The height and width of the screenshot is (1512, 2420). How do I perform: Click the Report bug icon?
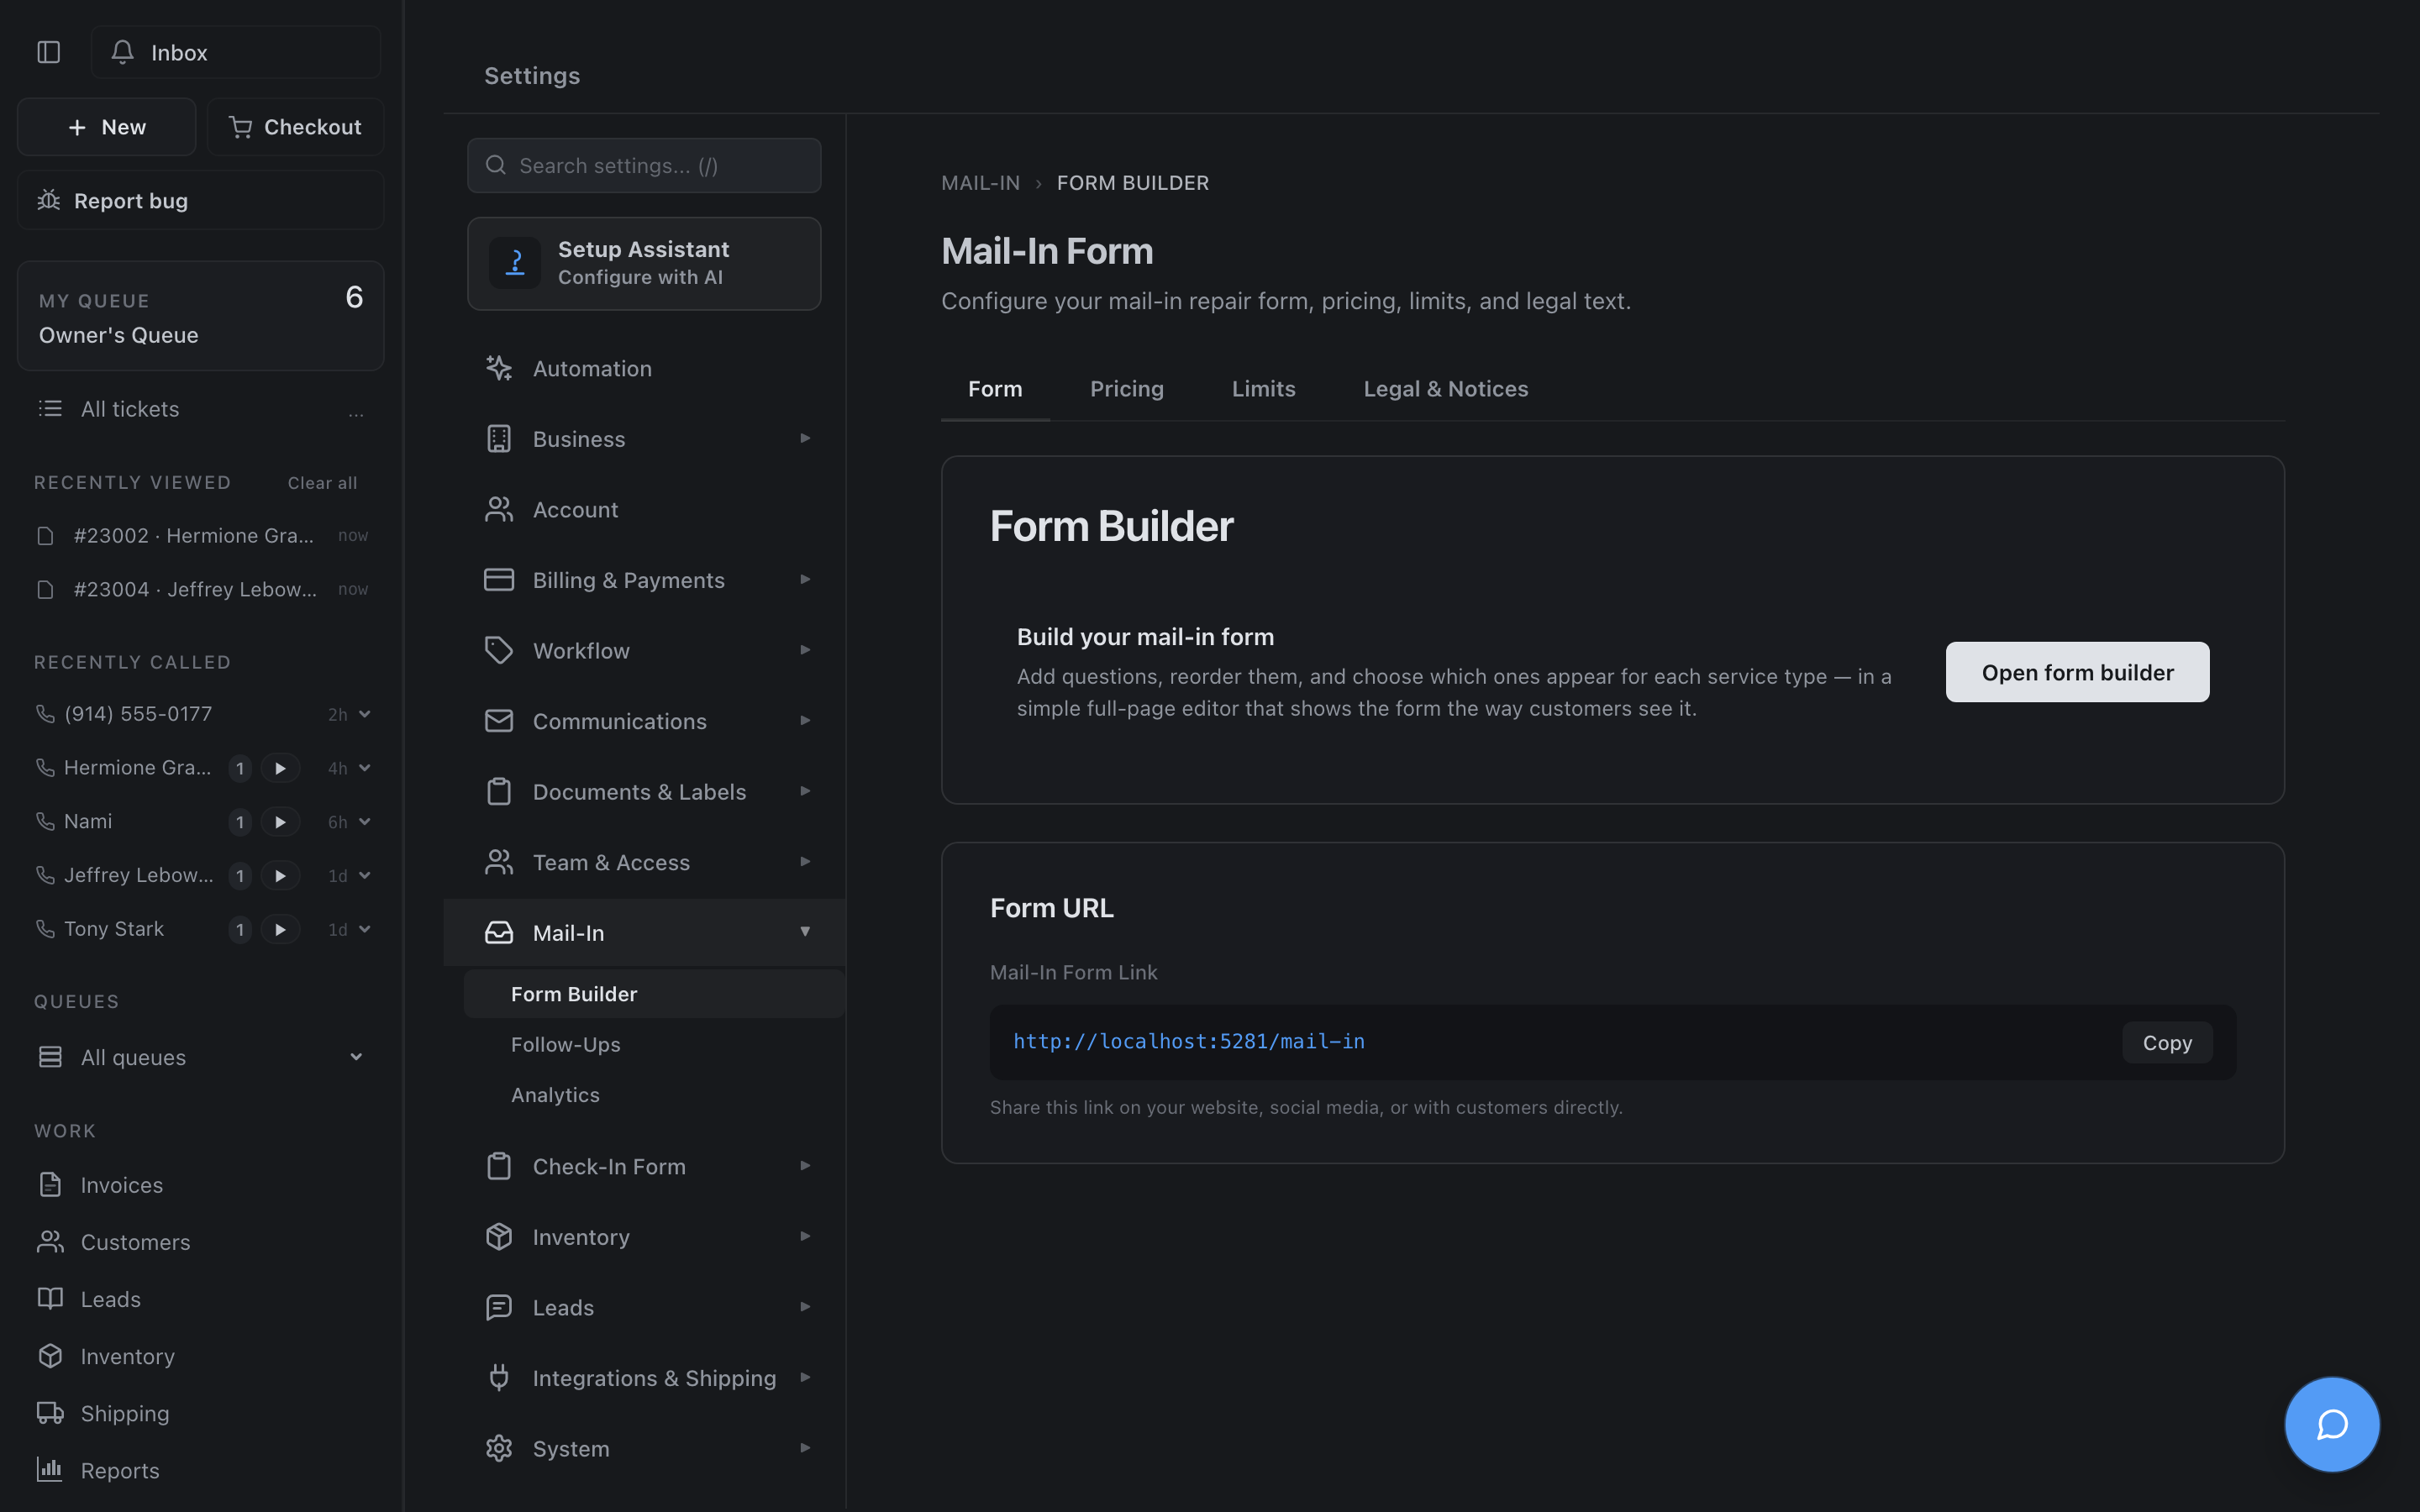pyautogui.click(x=49, y=200)
